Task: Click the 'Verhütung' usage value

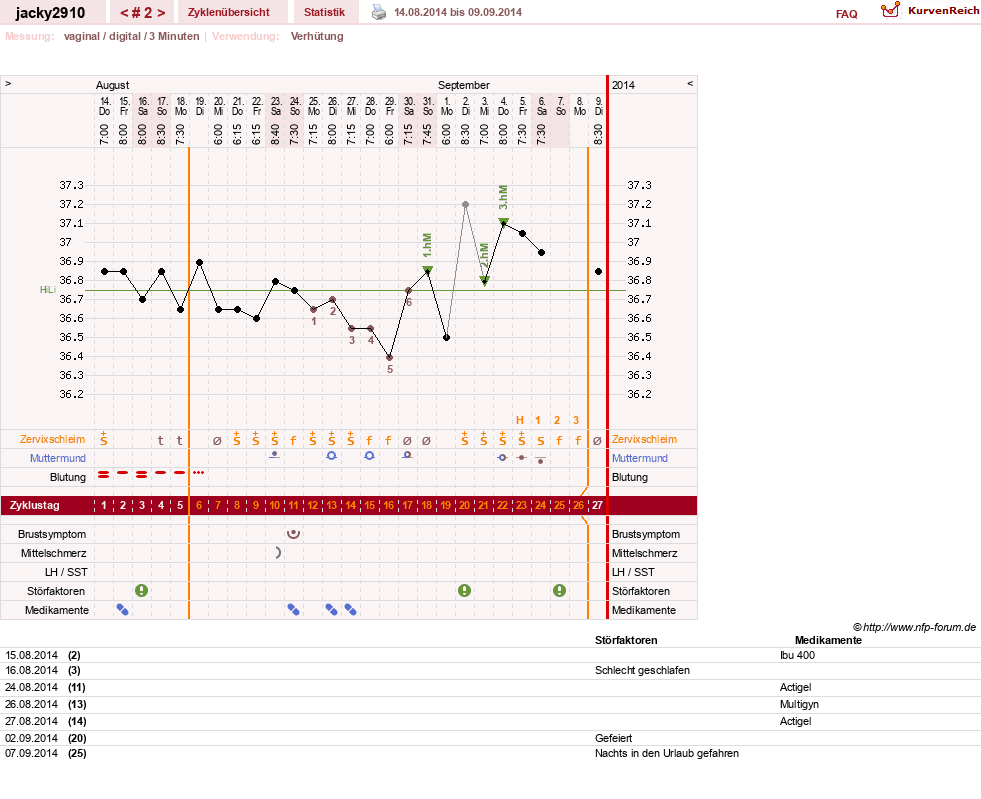Action: [x=317, y=36]
